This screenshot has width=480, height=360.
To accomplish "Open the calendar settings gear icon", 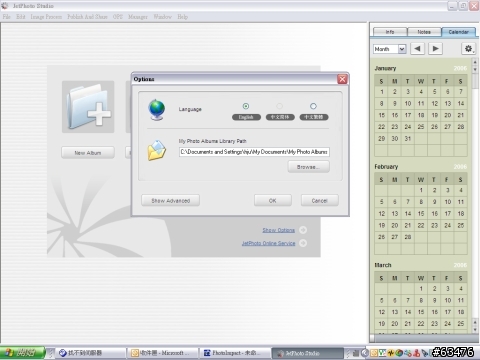I will [x=468, y=49].
